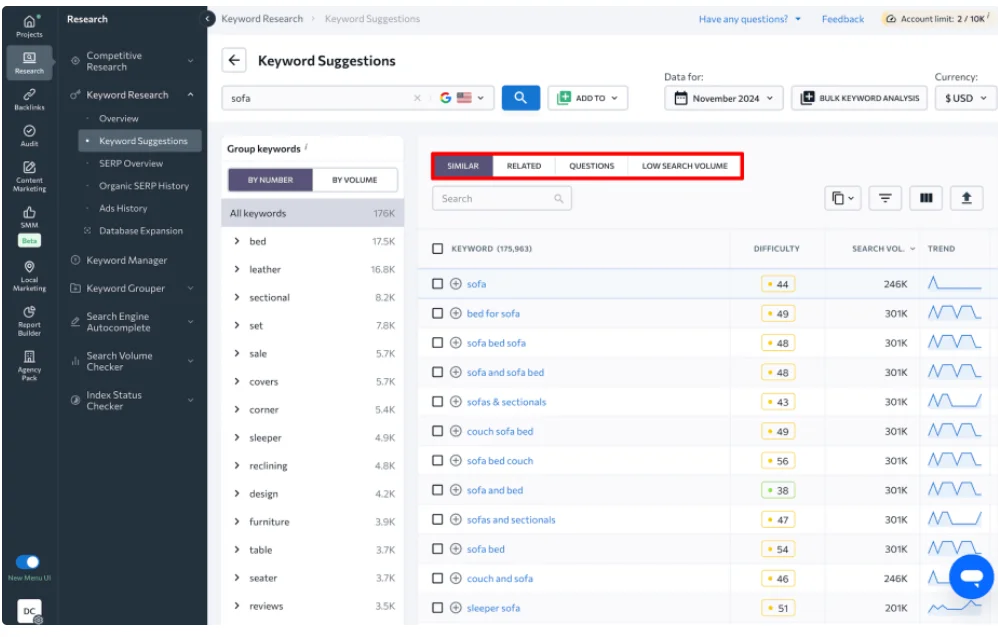Expand the 'leather' keyword group

click(237, 269)
